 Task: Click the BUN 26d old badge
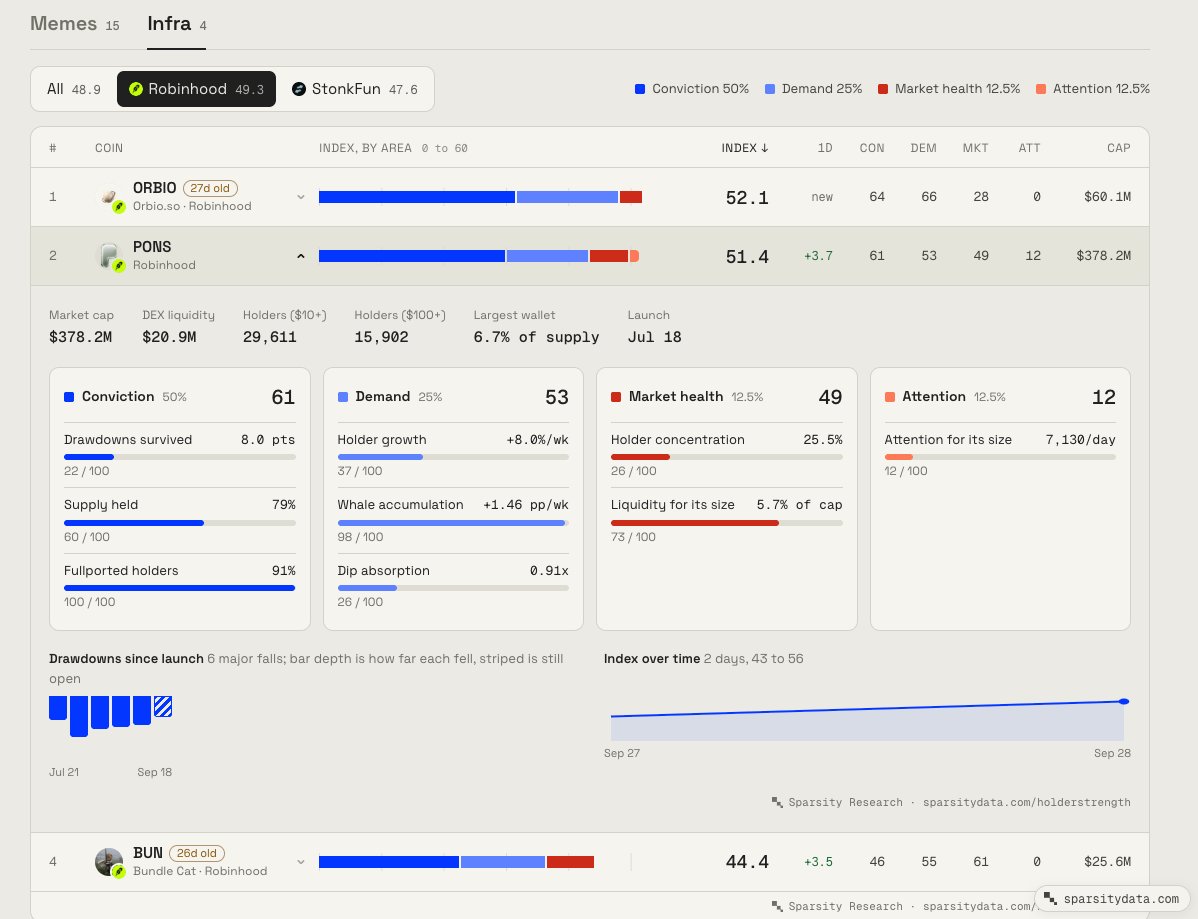[x=196, y=853]
